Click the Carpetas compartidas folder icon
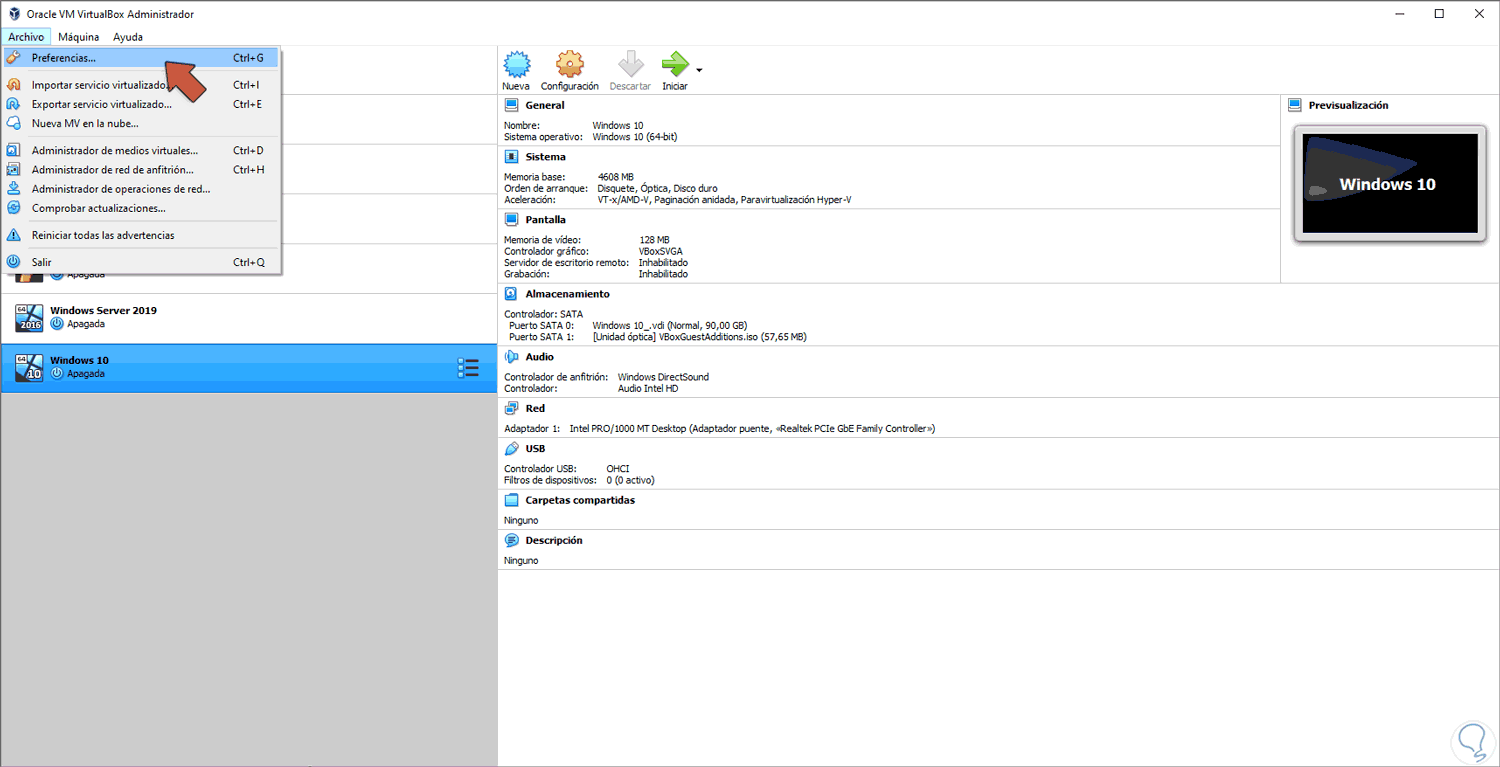 [x=511, y=500]
